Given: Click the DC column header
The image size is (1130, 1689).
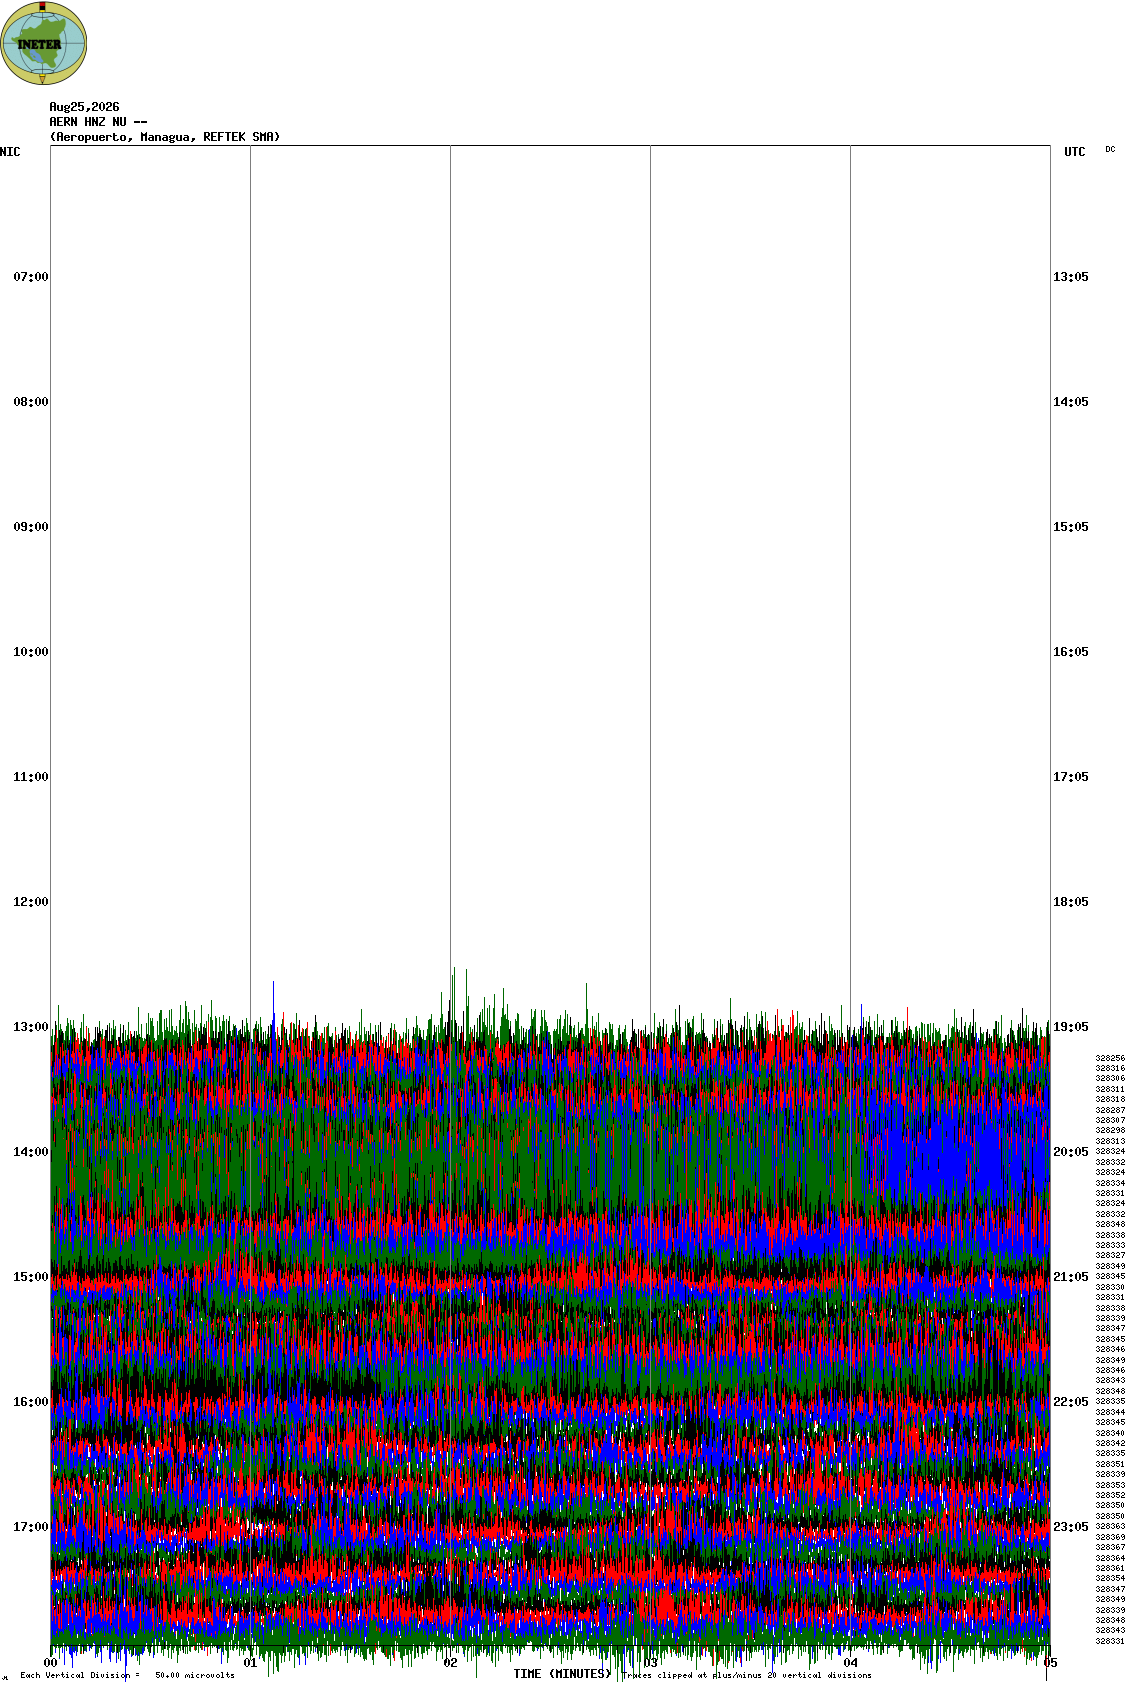Looking at the screenshot, I should click(1110, 149).
